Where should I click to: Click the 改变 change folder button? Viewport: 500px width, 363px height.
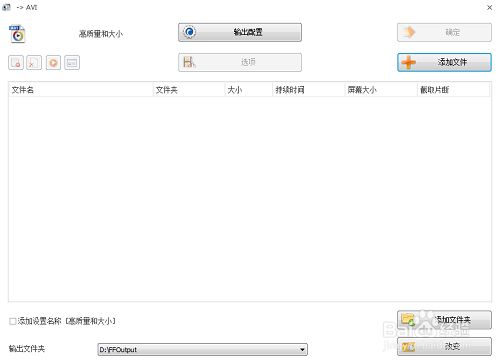click(x=444, y=346)
